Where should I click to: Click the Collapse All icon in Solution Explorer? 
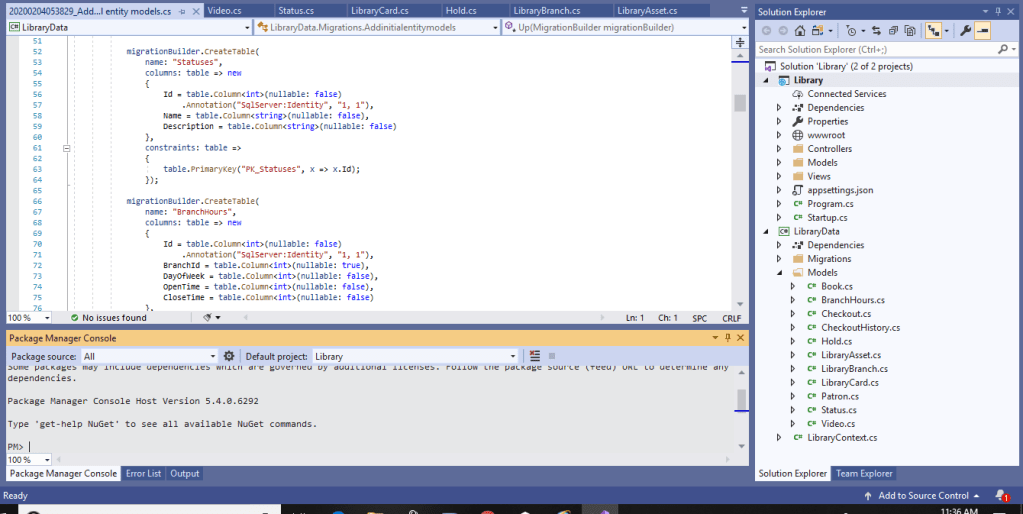coord(895,31)
